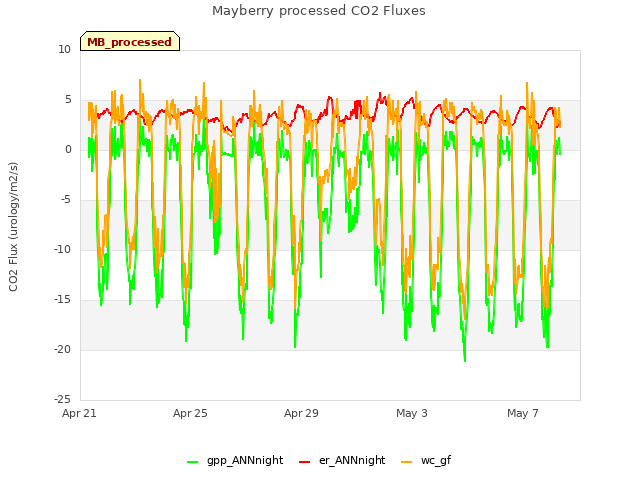The image size is (640, 480).
Task: Click the MB_processed annotation label
Action: pos(130,41)
